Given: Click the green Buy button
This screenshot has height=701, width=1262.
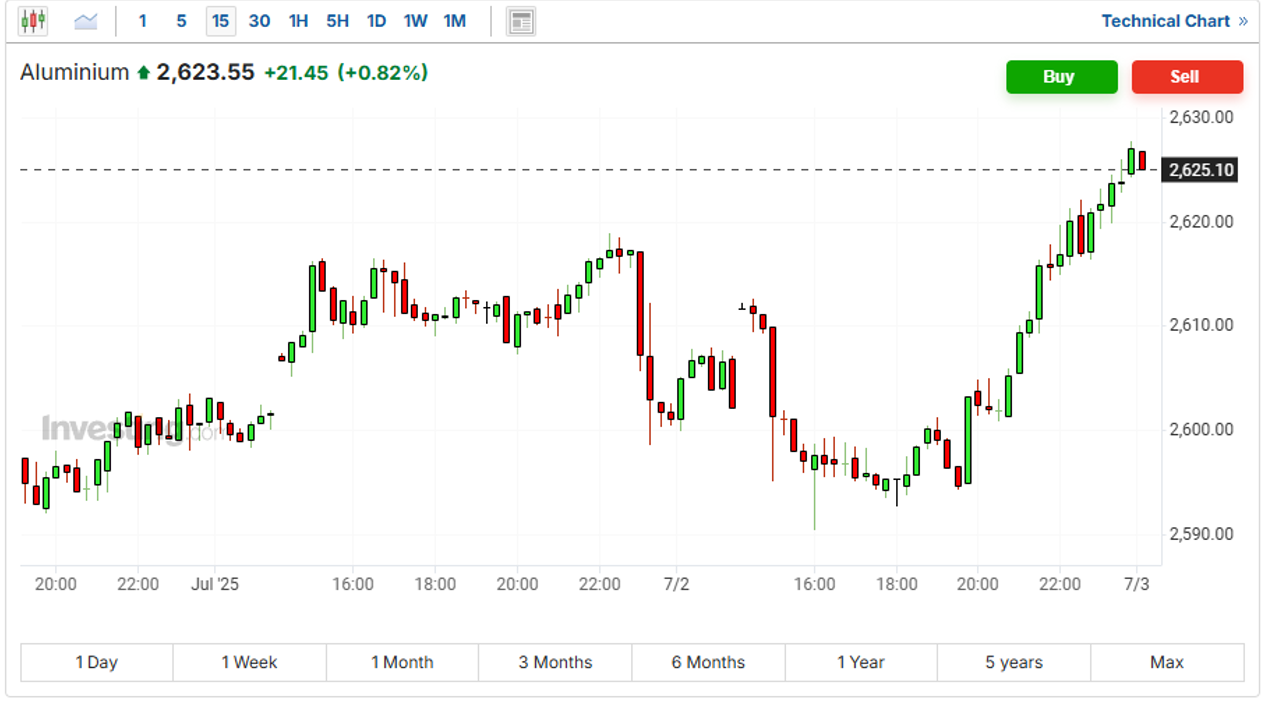Looking at the screenshot, I should 1061,77.
